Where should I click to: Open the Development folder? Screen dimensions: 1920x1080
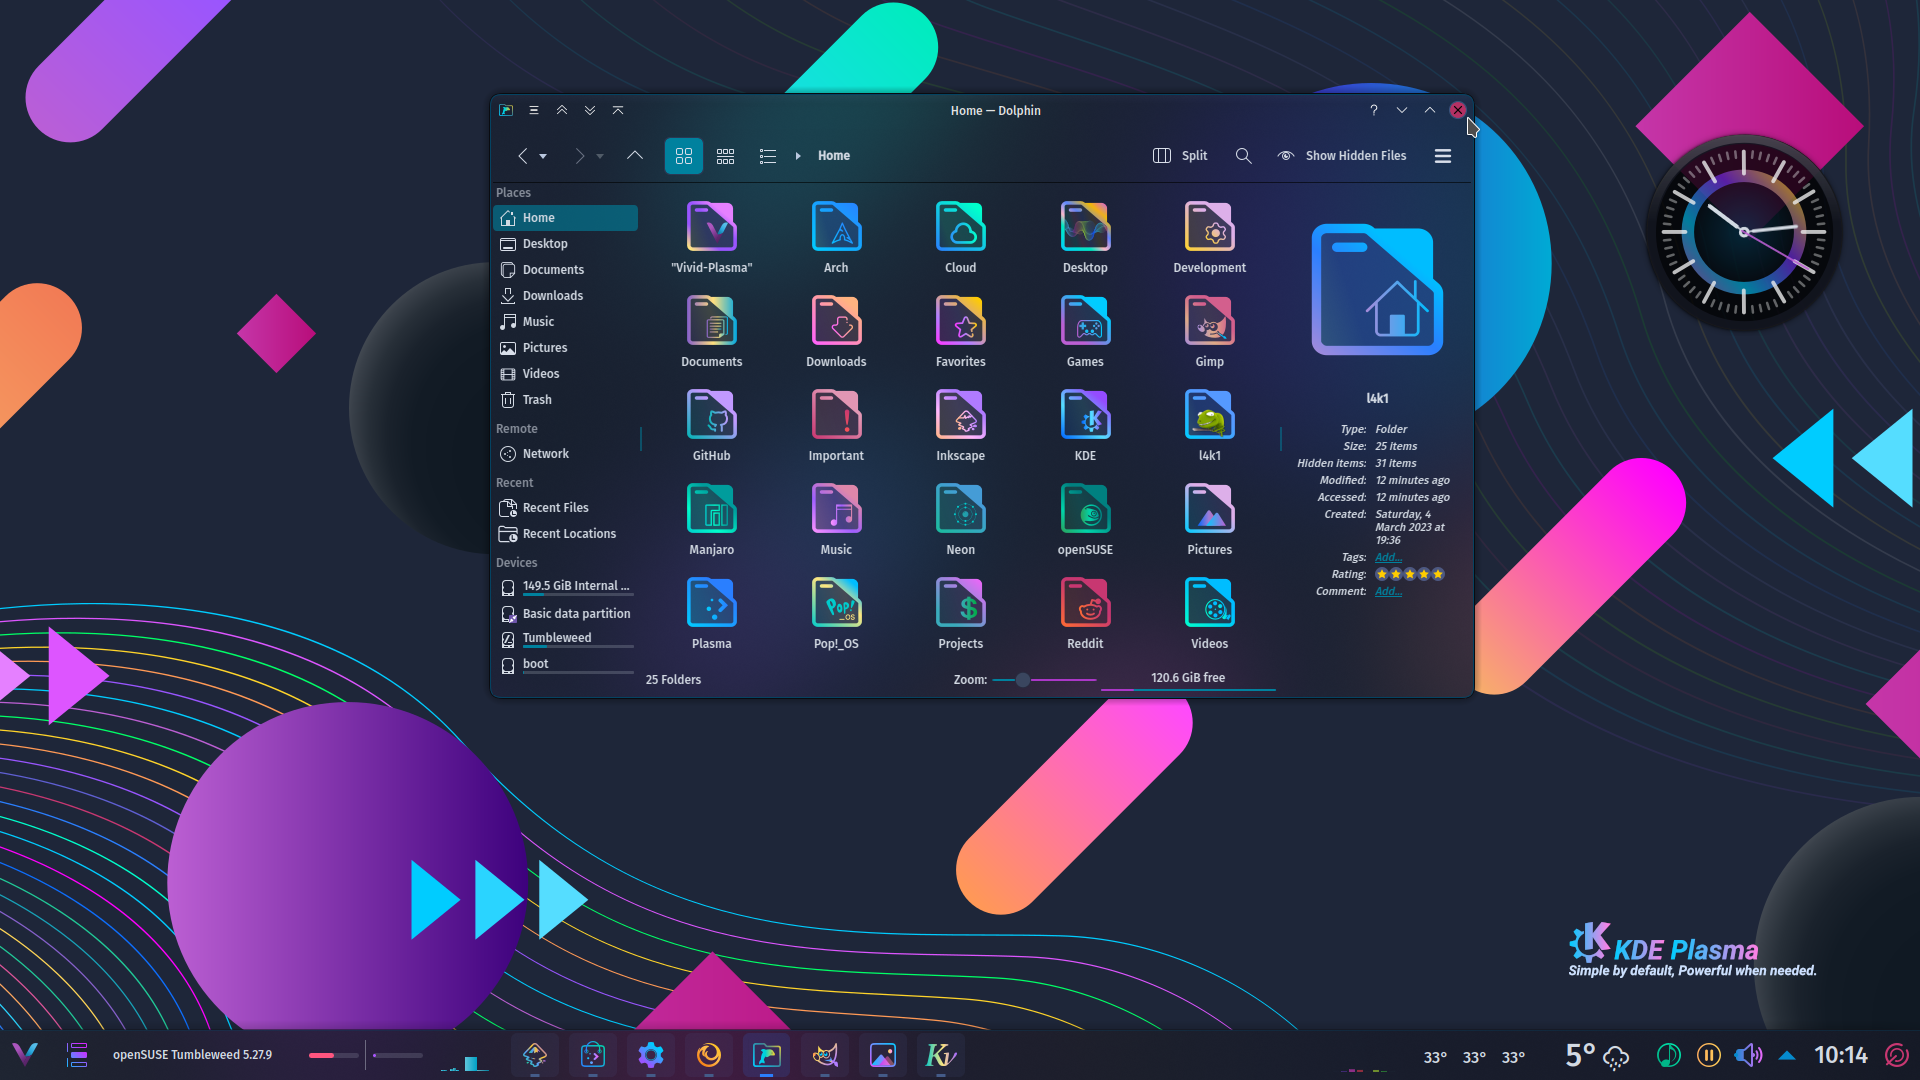[x=1209, y=237]
